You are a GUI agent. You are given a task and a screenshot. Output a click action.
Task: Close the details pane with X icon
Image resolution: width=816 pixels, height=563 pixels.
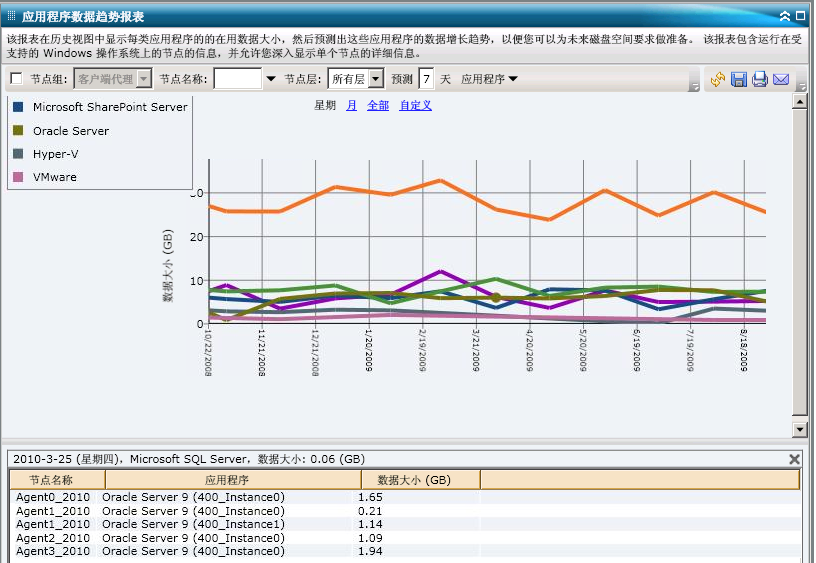pos(795,459)
